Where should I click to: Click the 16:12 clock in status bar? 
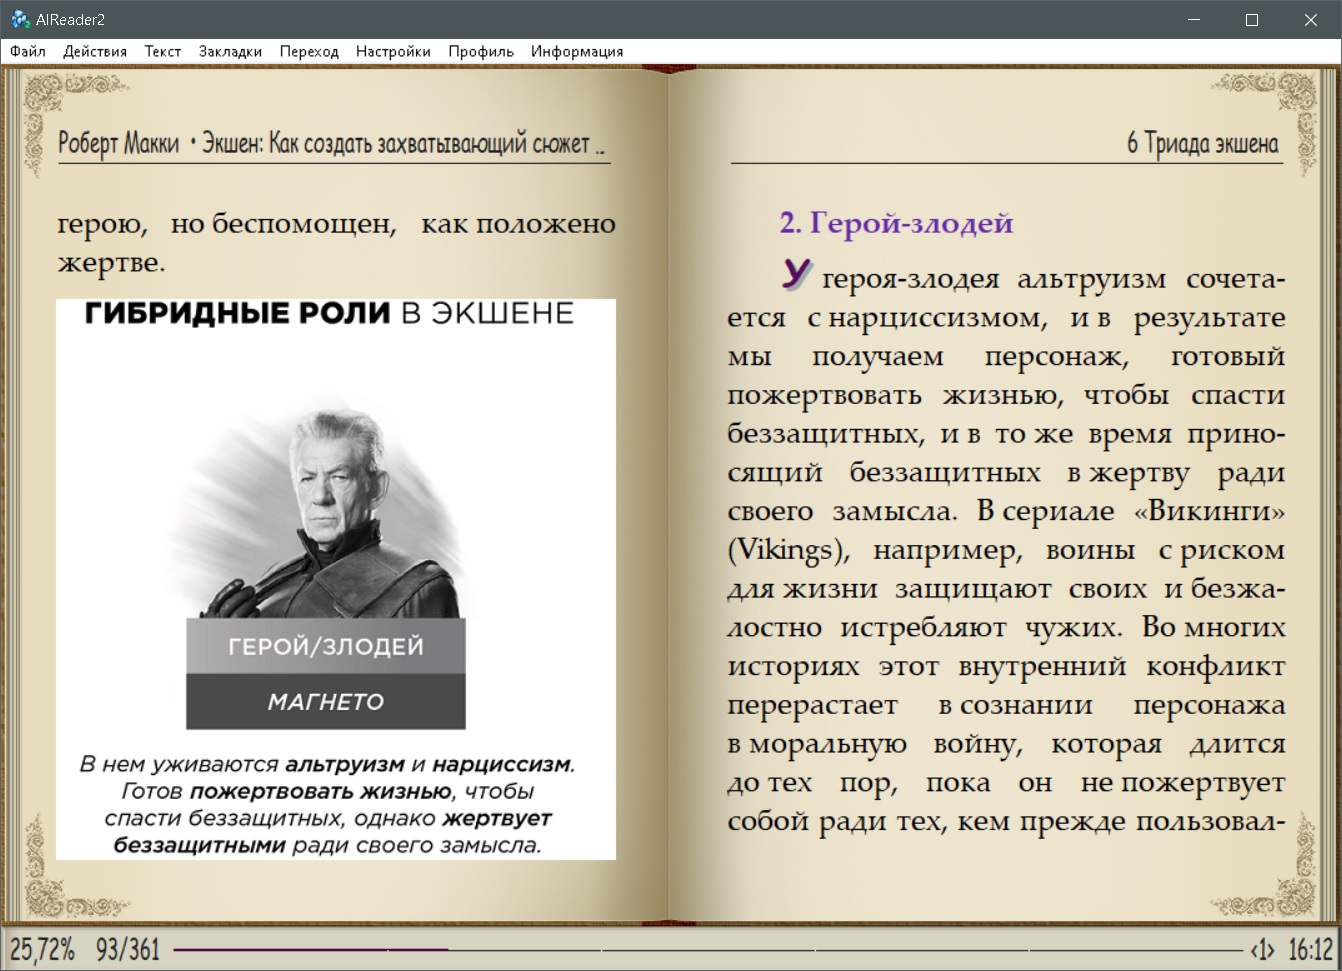click(1311, 949)
